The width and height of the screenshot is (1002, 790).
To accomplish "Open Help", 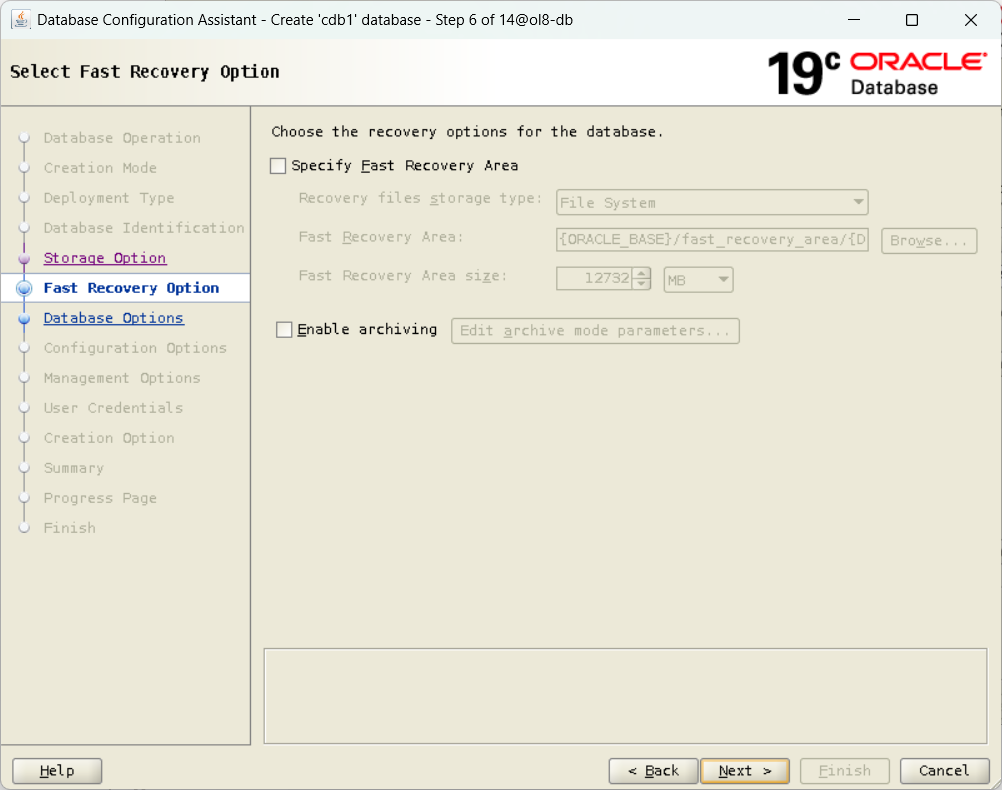I will 57,771.
